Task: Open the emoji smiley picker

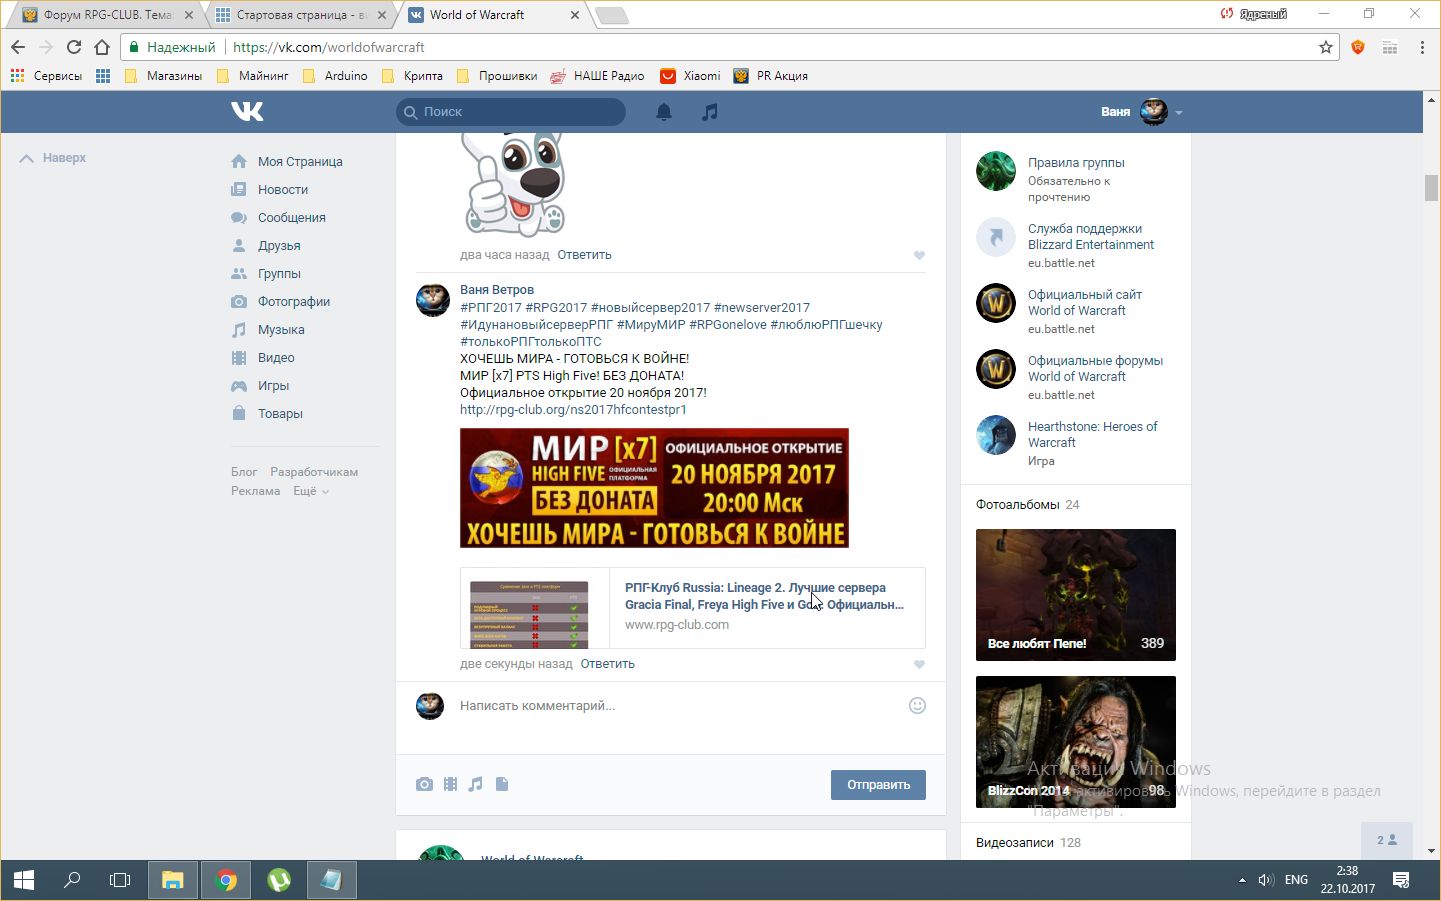Action: pos(917,706)
